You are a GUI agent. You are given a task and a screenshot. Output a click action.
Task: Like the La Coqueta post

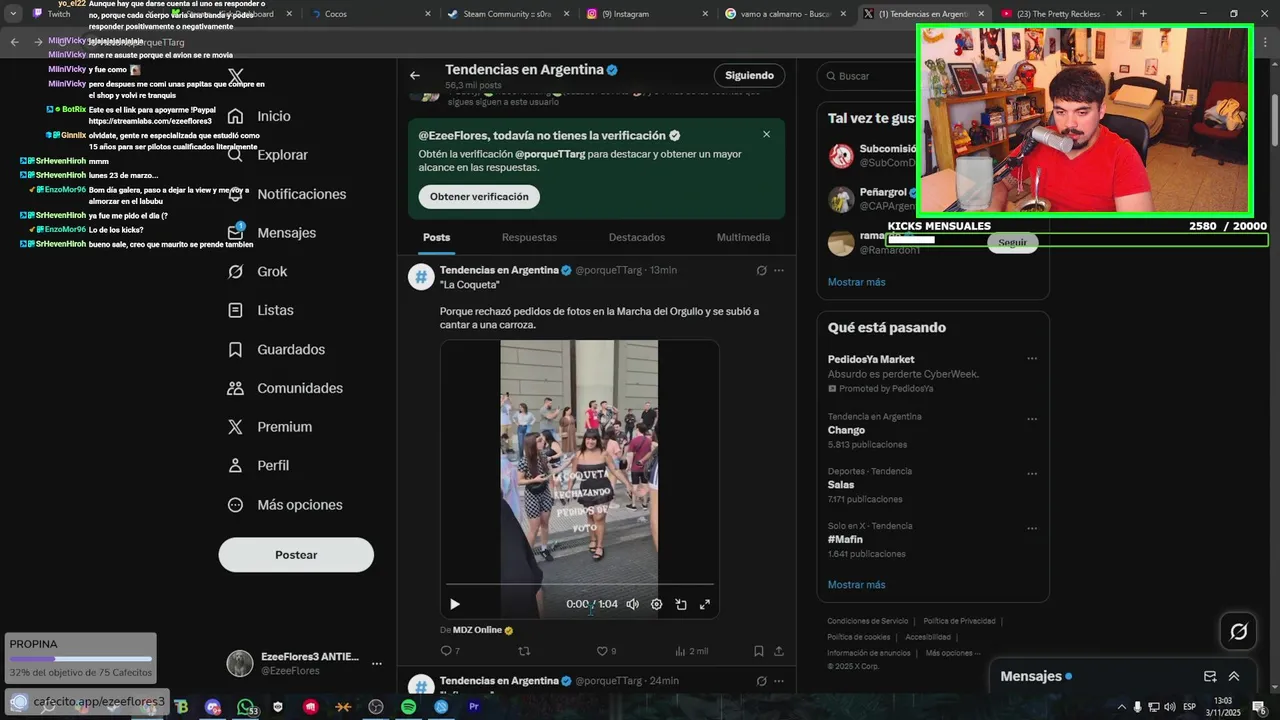[606, 651]
